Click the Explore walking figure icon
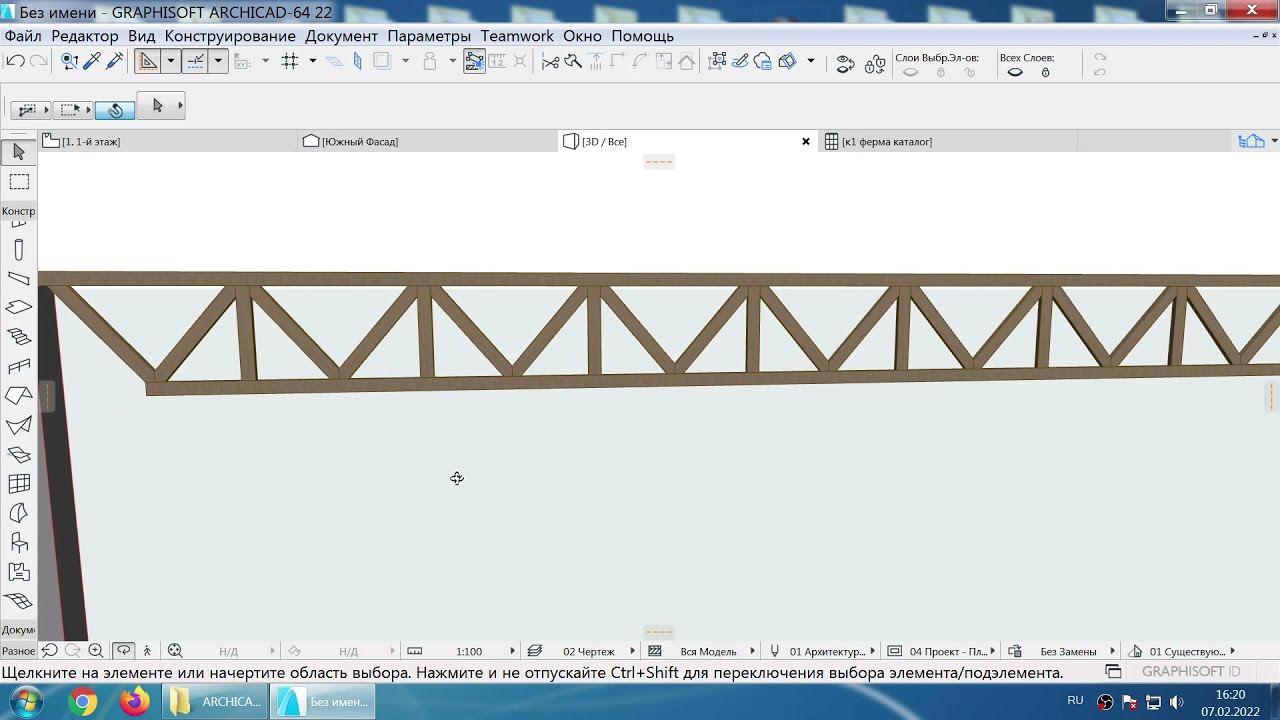This screenshot has height=720, width=1280. 147,651
